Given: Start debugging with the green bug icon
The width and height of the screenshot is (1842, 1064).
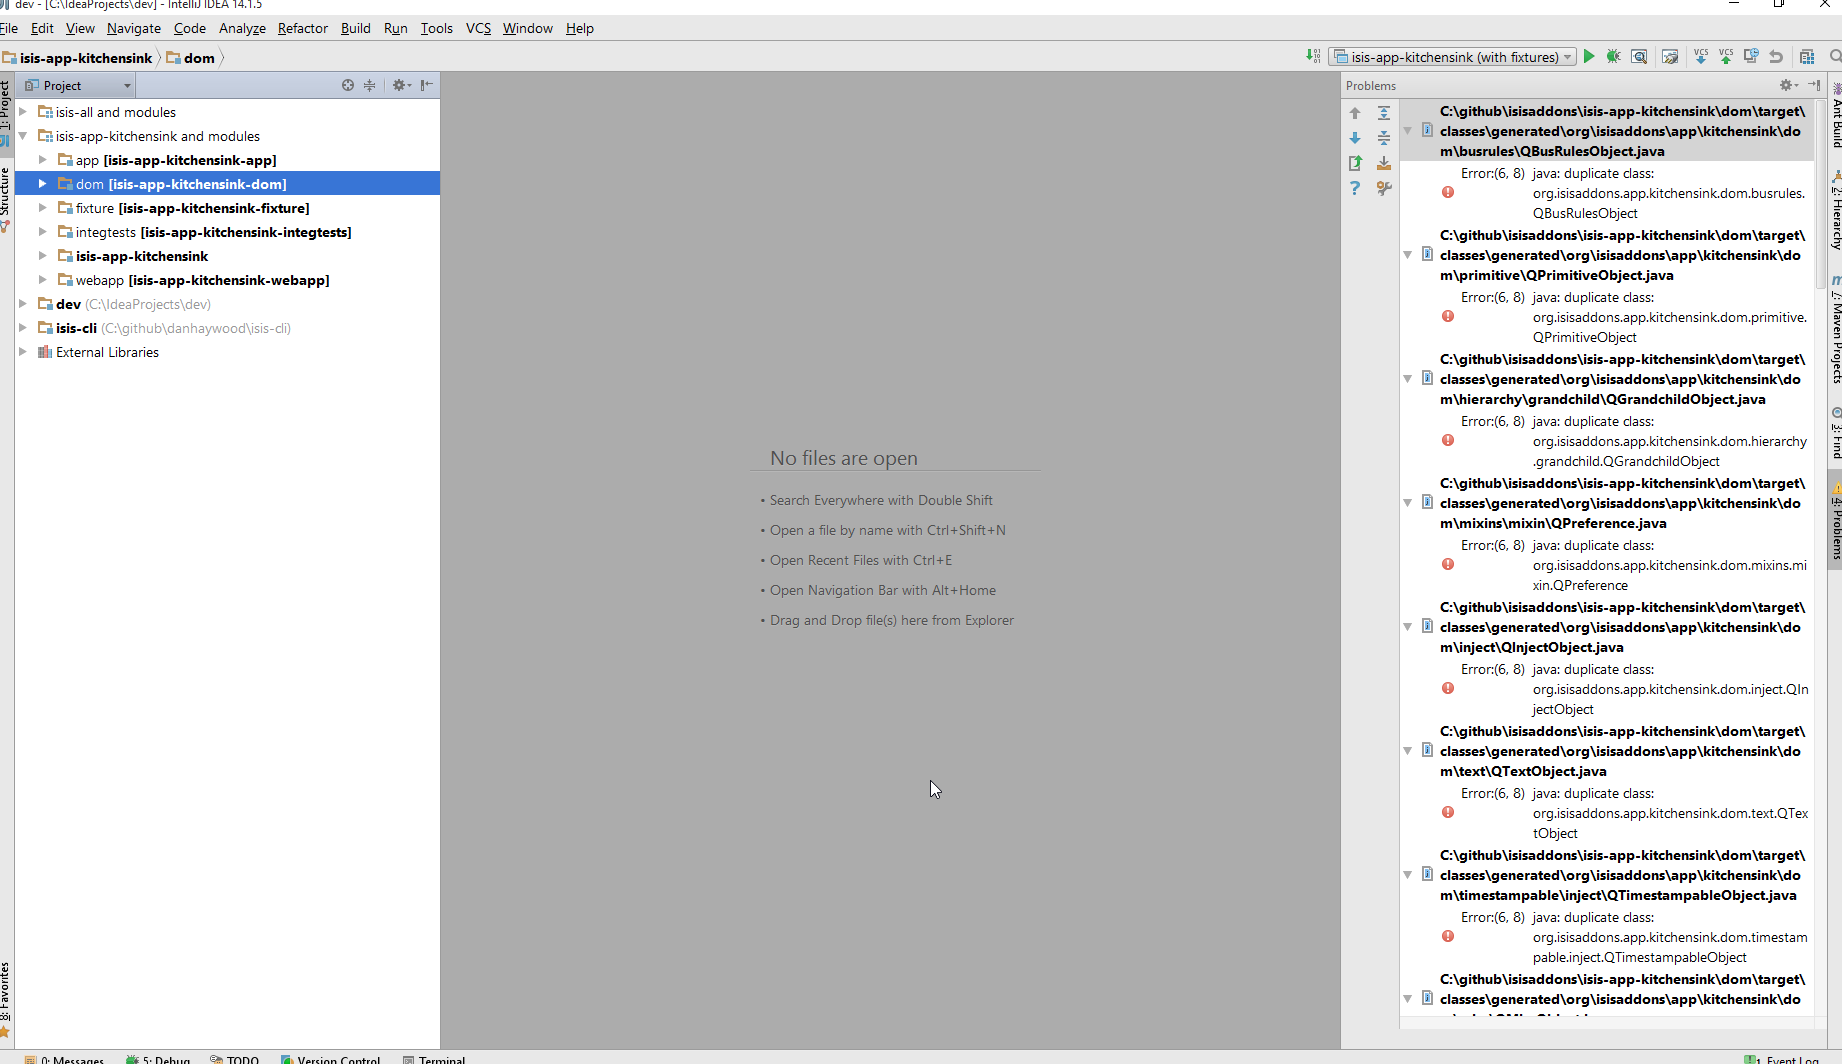Looking at the screenshot, I should tap(1613, 57).
